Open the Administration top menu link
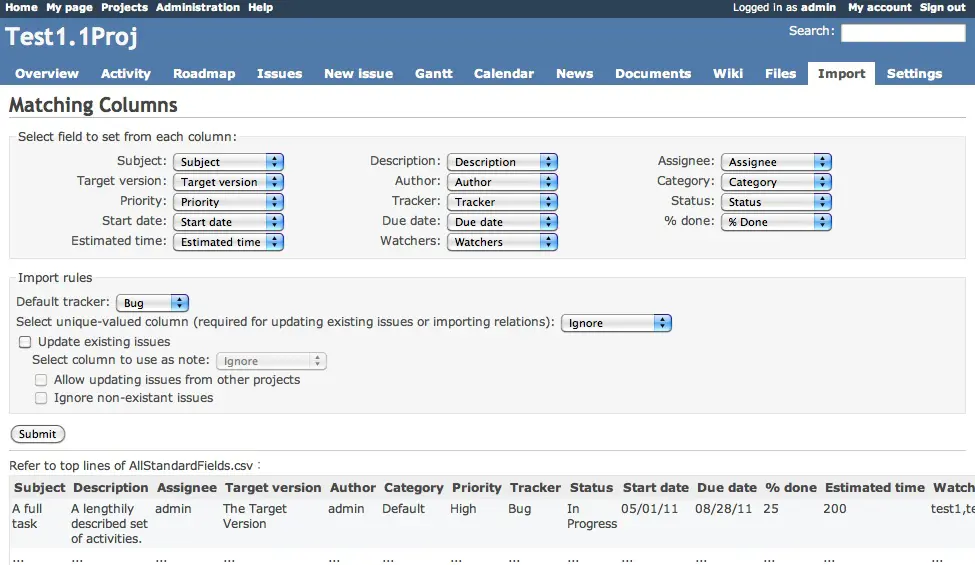Screen dimensions: 975x565 point(197,7)
